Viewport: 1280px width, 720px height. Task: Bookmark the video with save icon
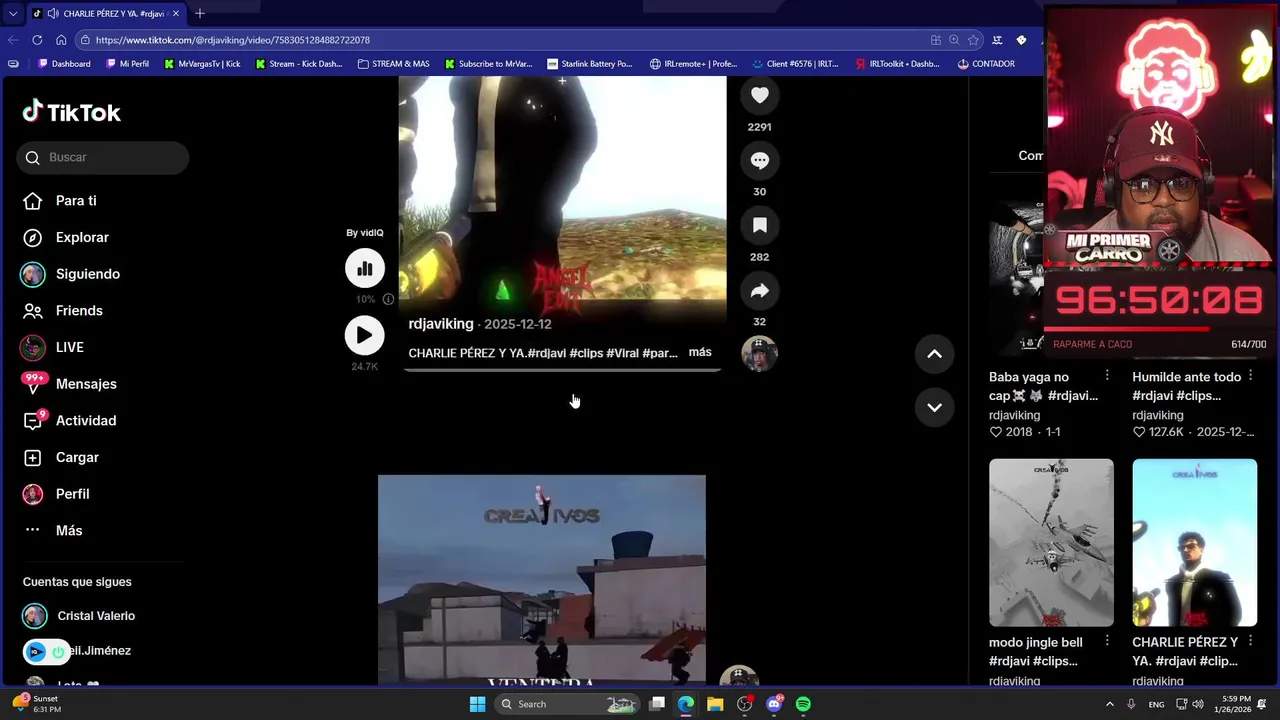(760, 225)
